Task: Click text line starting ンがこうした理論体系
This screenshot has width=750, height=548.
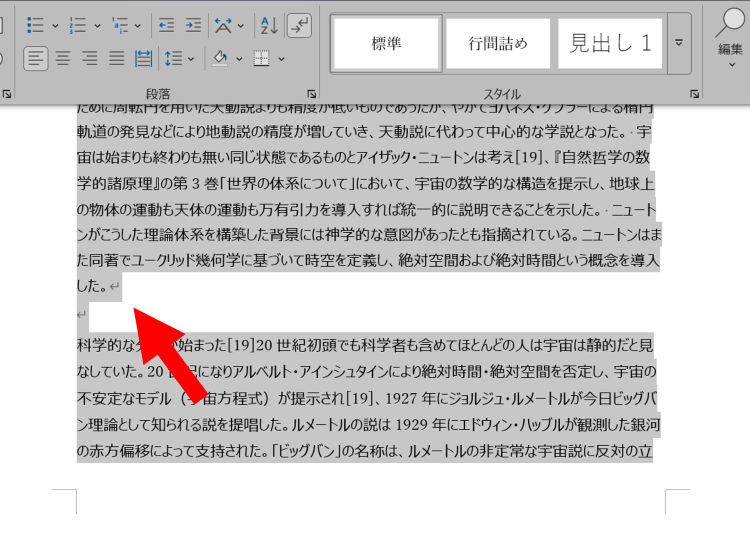Action: pos(369,235)
